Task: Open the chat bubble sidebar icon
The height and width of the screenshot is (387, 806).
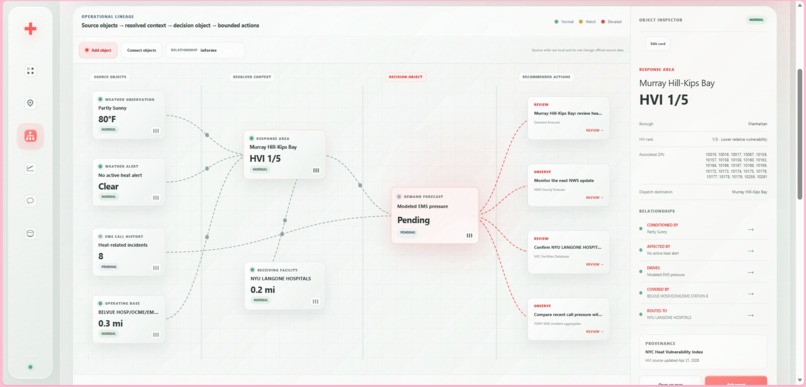Action: [30, 200]
